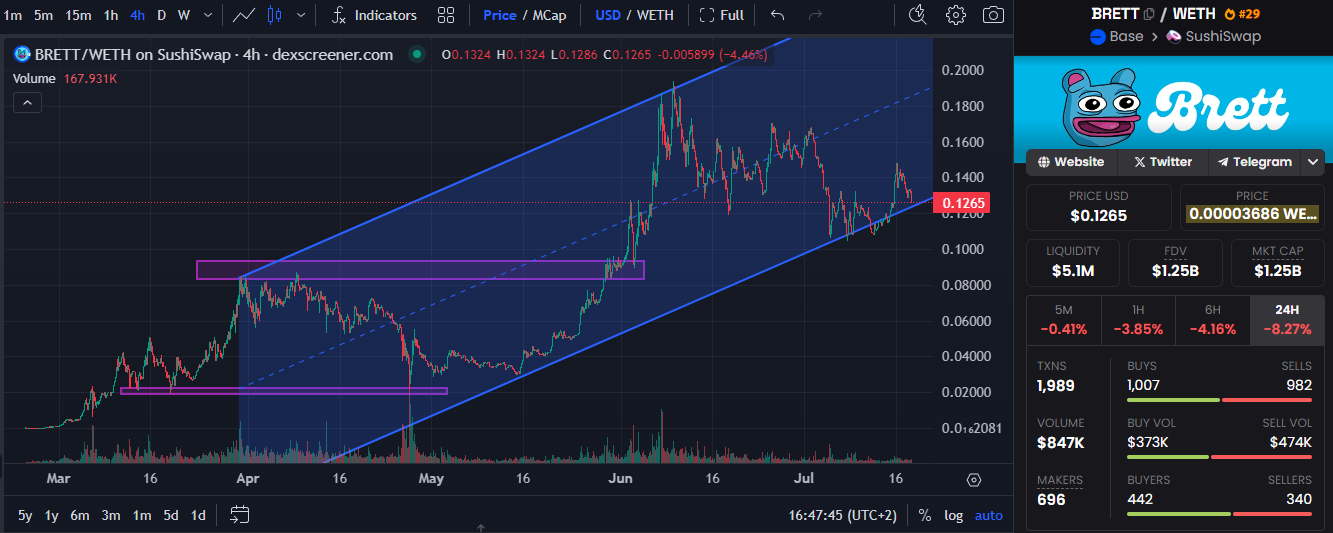The width and height of the screenshot is (1333, 533).
Task: Enter Full screen chart mode
Action: point(722,15)
